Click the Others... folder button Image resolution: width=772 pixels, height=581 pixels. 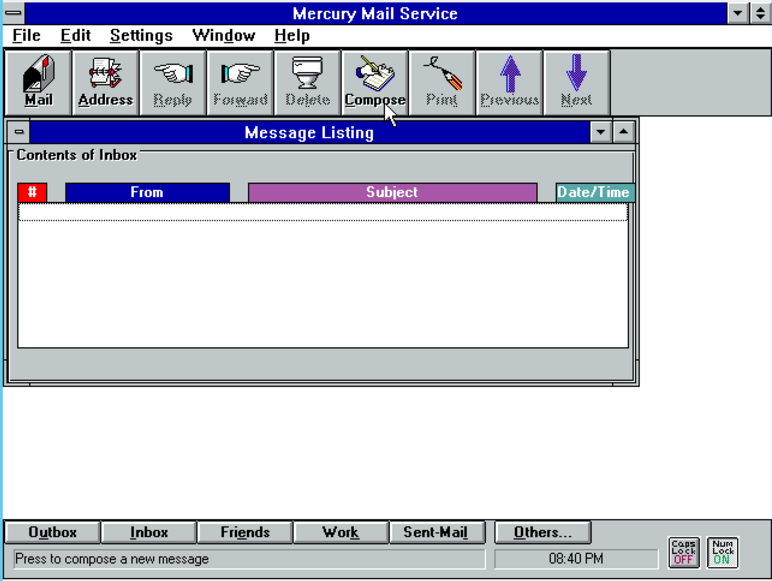pos(543,532)
